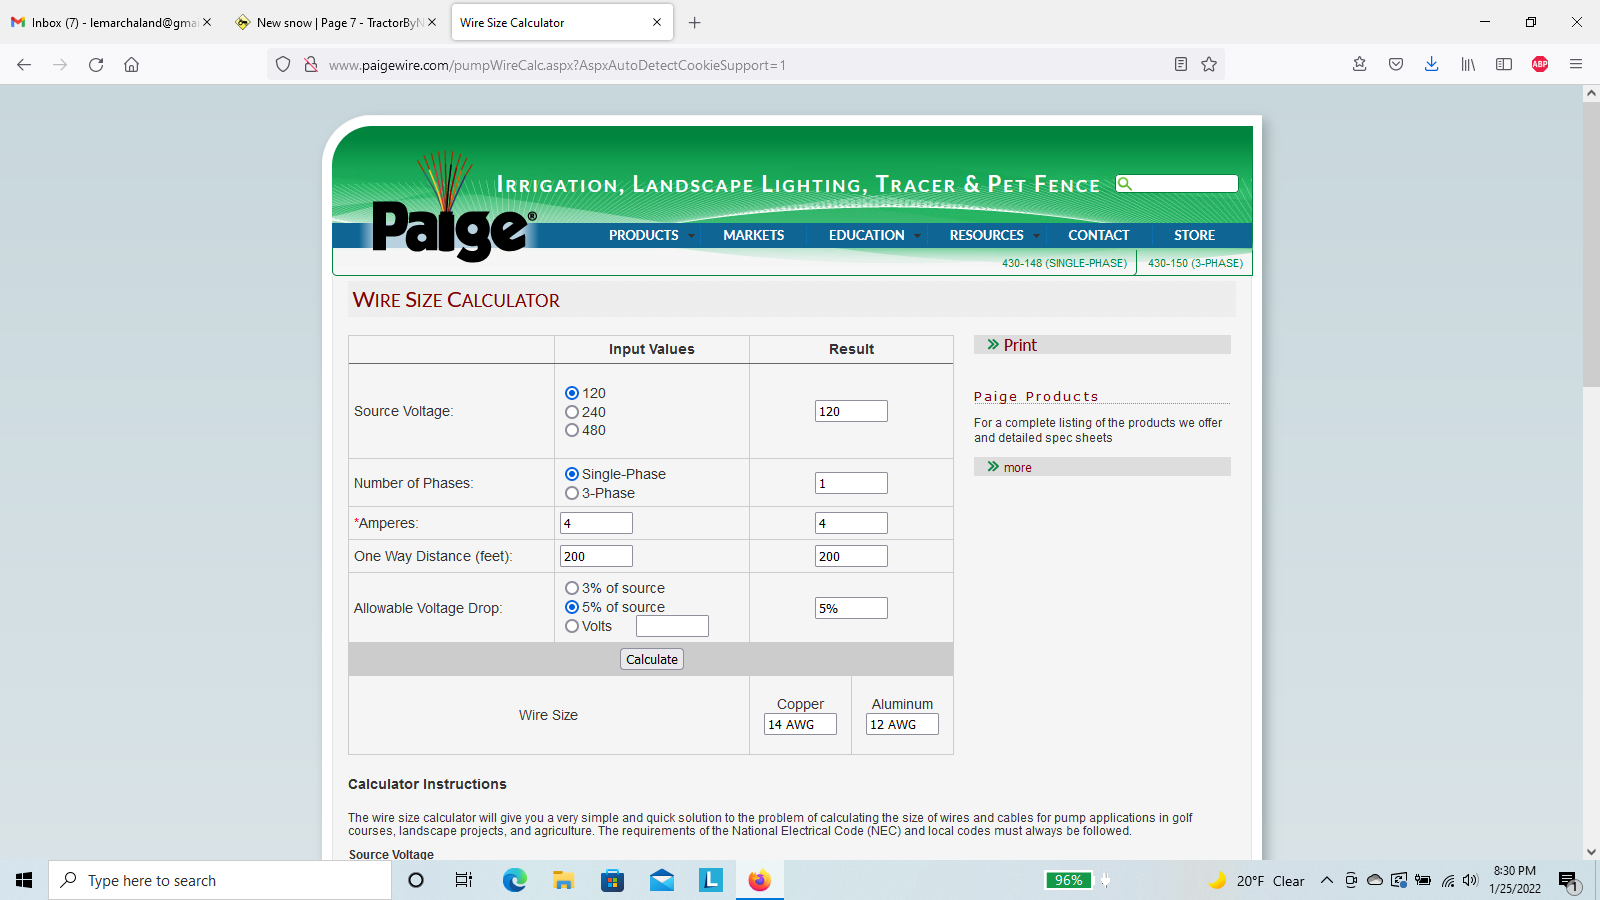Reload the page with the refresh icon
This screenshot has width=1600, height=900.
point(96,65)
